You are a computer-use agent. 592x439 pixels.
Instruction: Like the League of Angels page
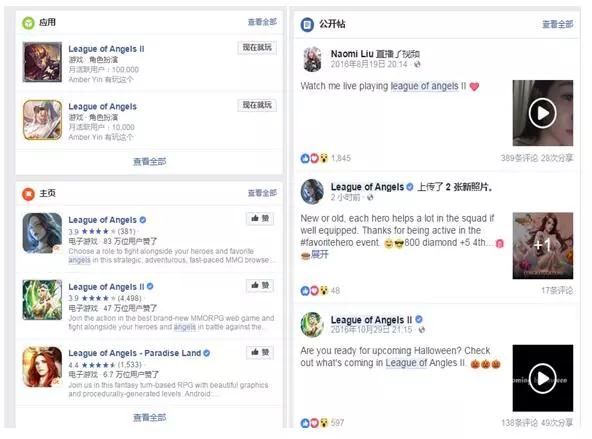[x=260, y=219]
